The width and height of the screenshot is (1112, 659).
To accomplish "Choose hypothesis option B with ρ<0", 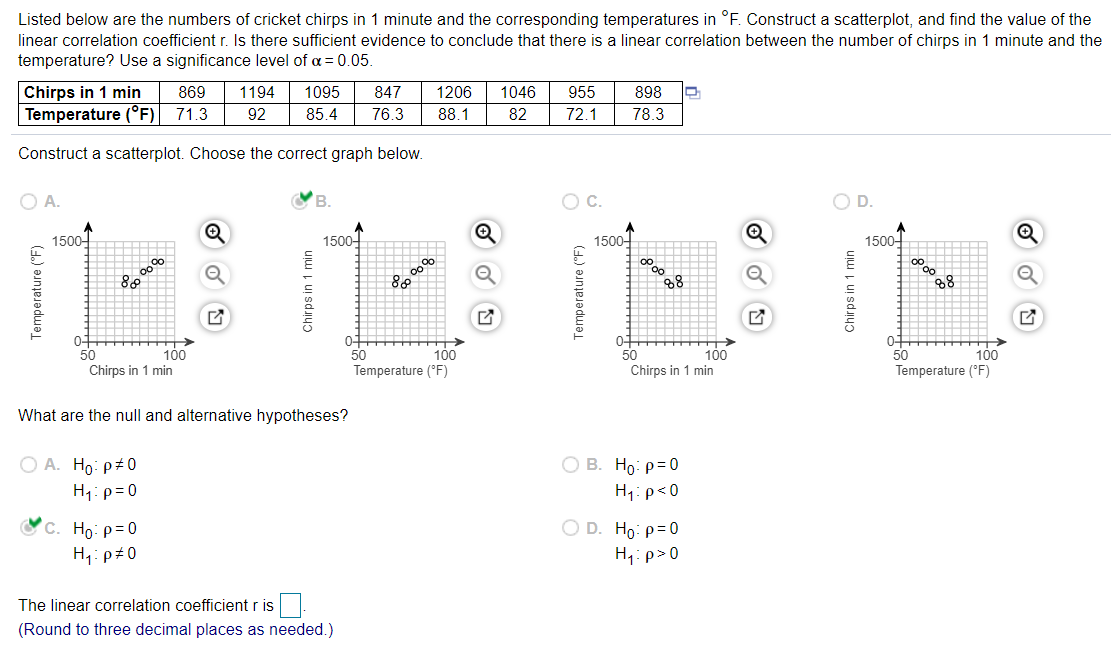I will coord(569,463).
